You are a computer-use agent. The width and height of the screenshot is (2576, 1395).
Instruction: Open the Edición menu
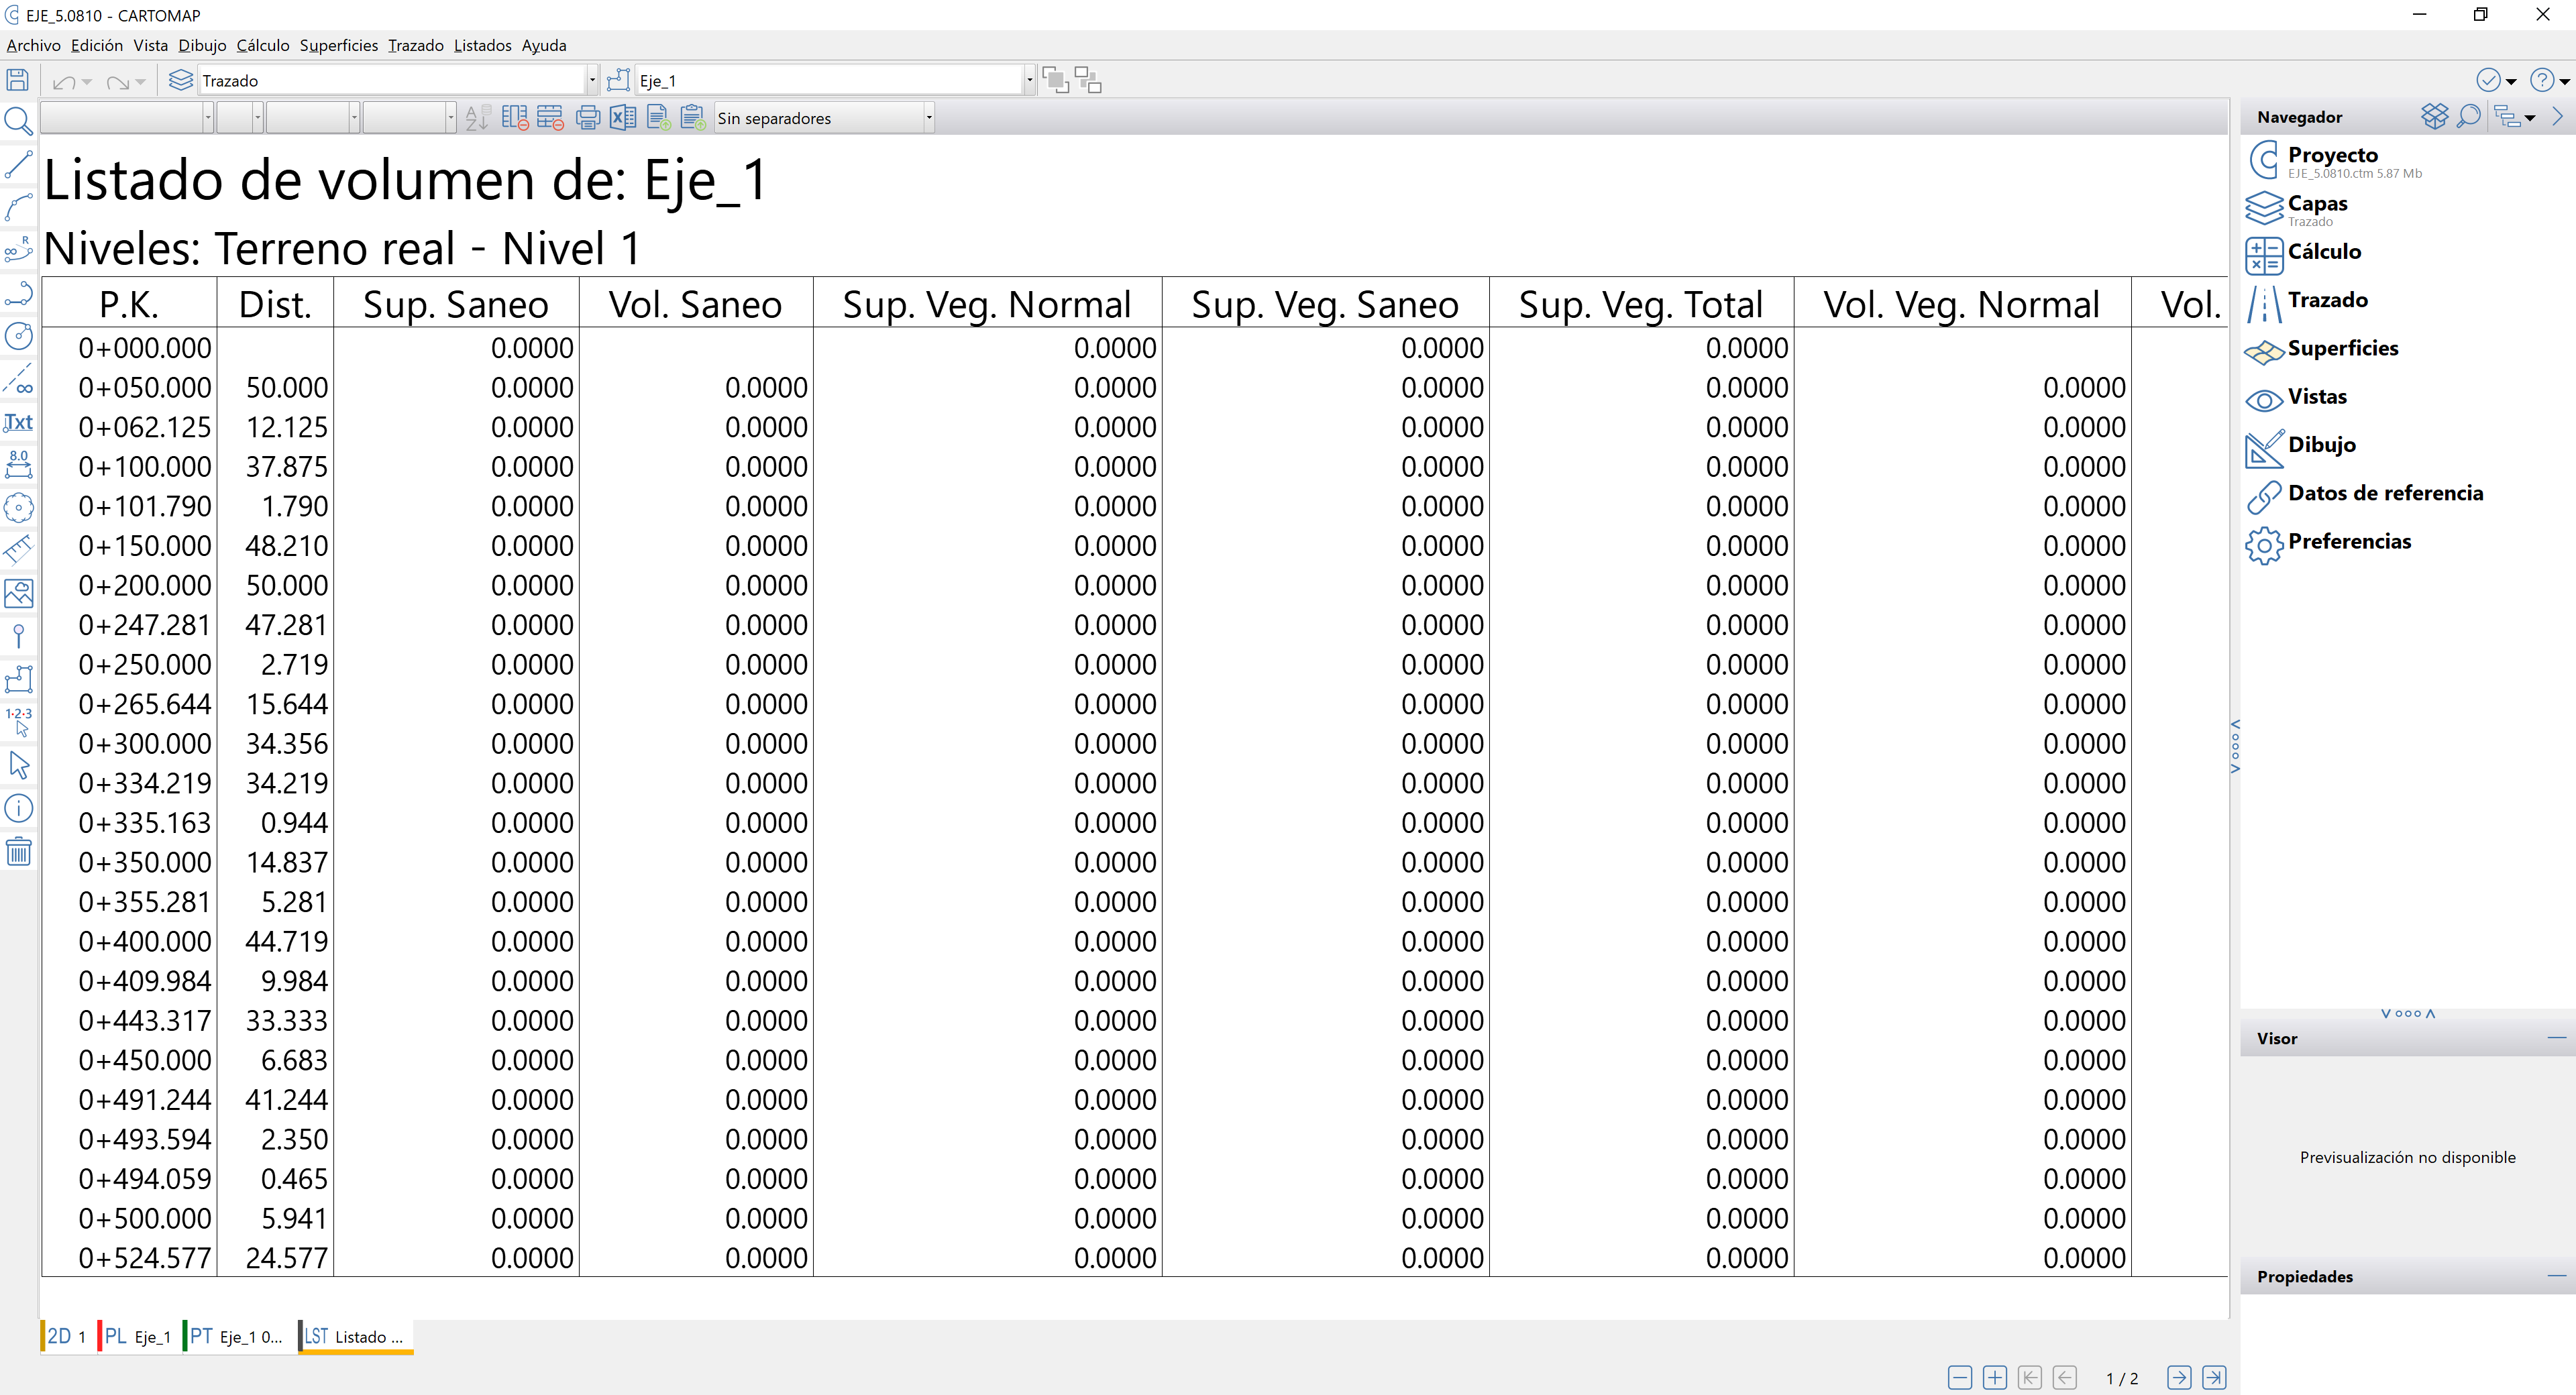click(x=97, y=45)
